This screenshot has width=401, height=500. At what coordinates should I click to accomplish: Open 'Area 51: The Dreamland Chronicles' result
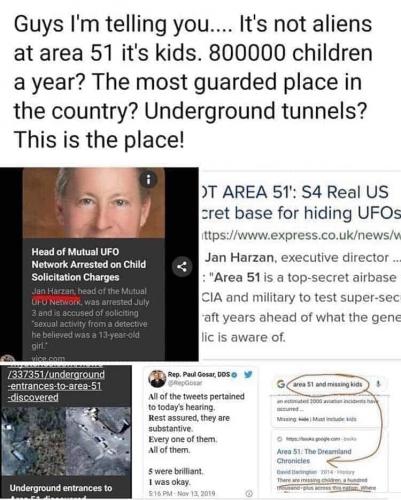314,456
